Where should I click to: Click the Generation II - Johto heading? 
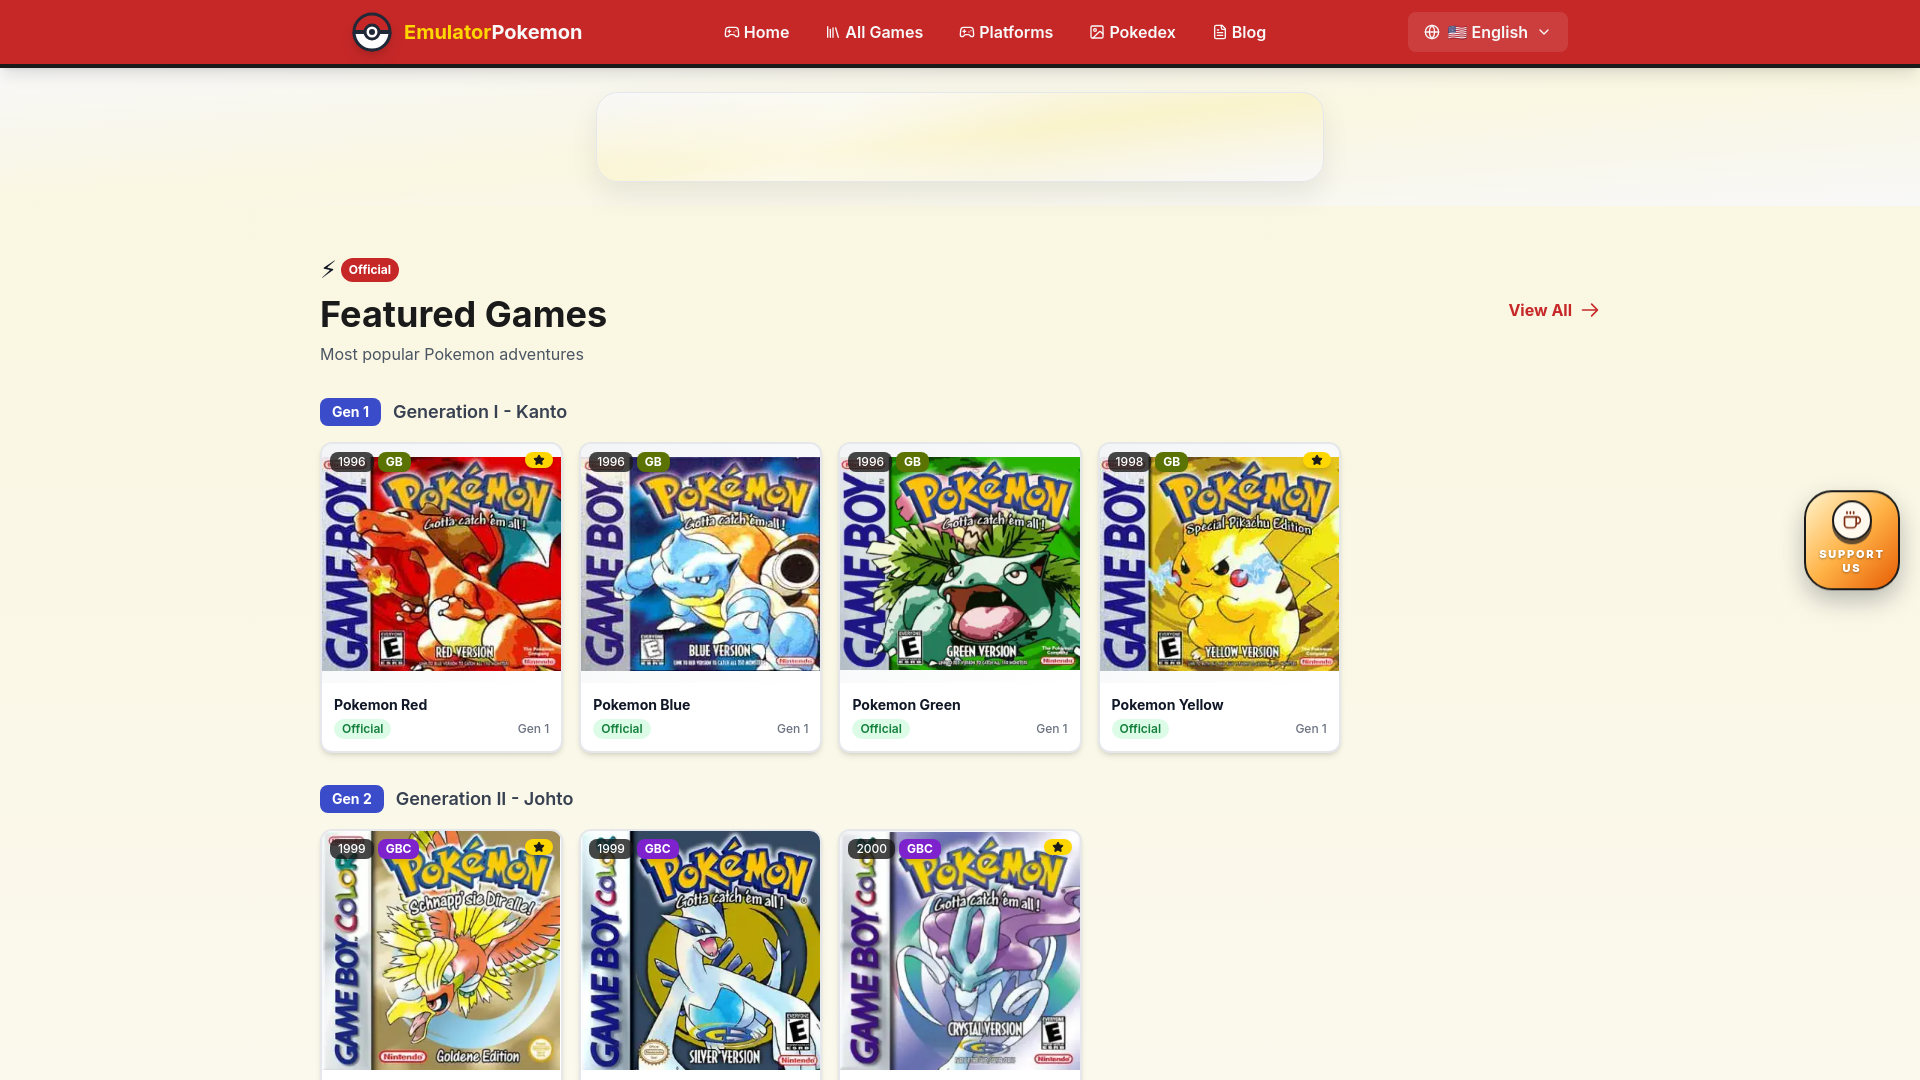click(x=484, y=799)
